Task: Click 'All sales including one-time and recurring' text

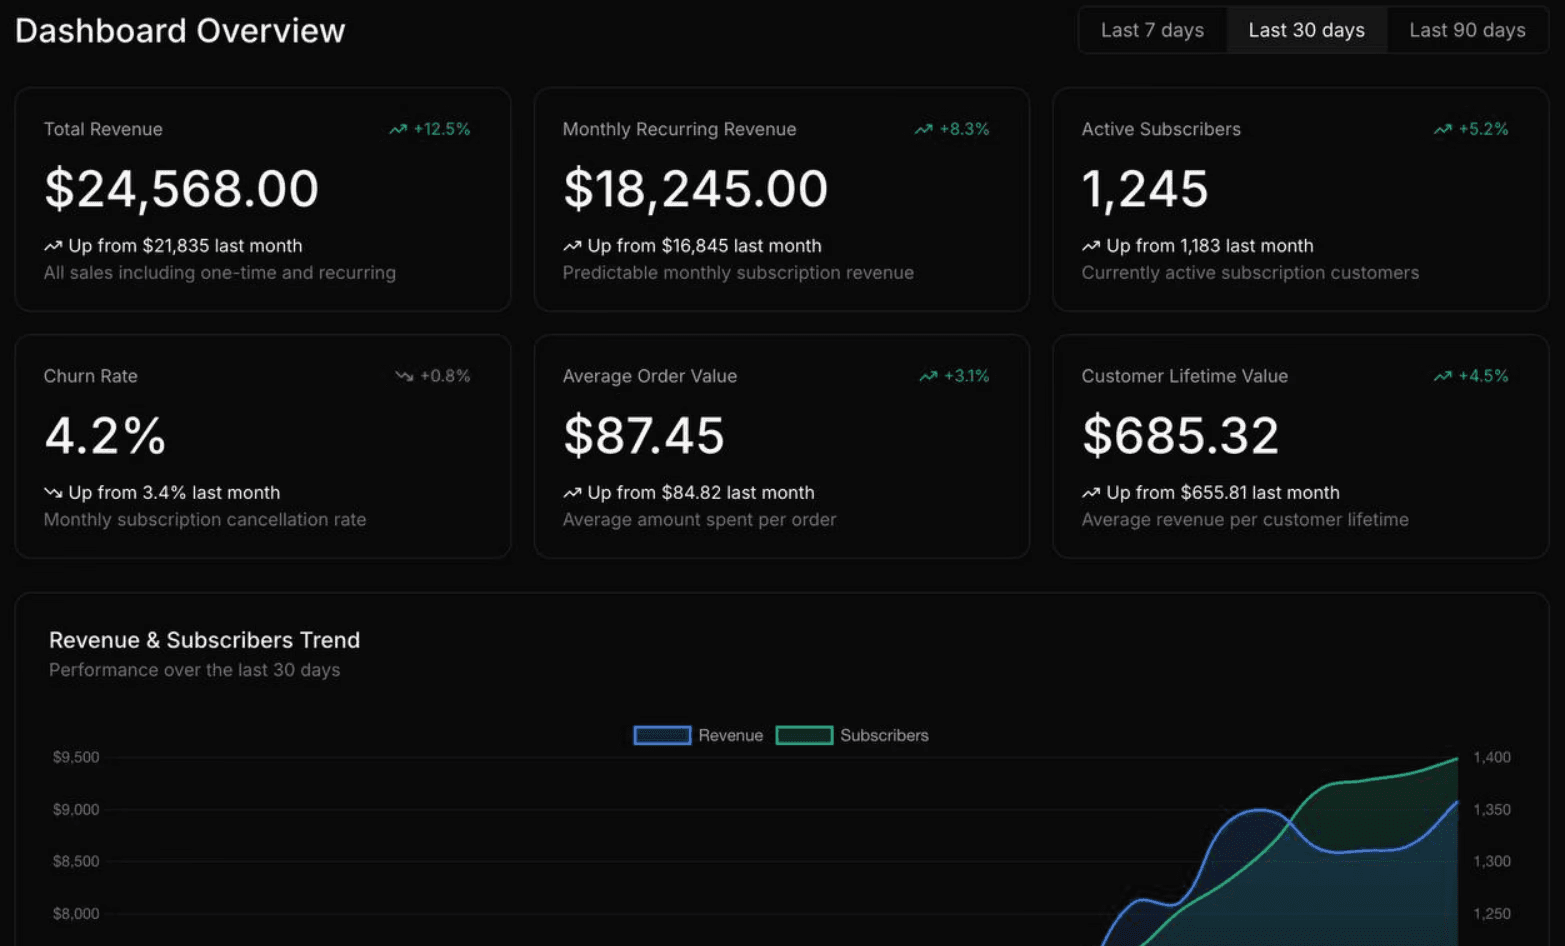Action: (x=220, y=273)
